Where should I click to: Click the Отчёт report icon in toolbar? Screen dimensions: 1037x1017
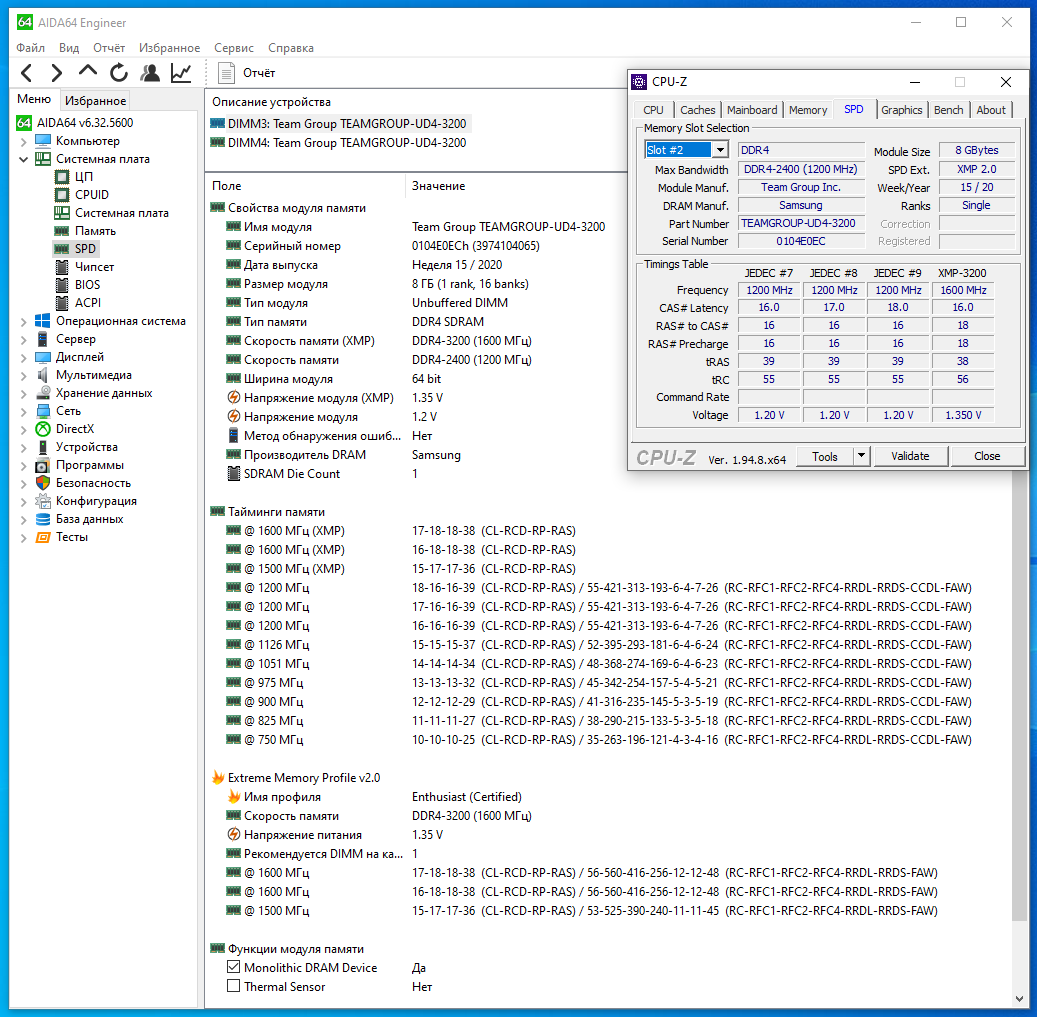coord(226,73)
